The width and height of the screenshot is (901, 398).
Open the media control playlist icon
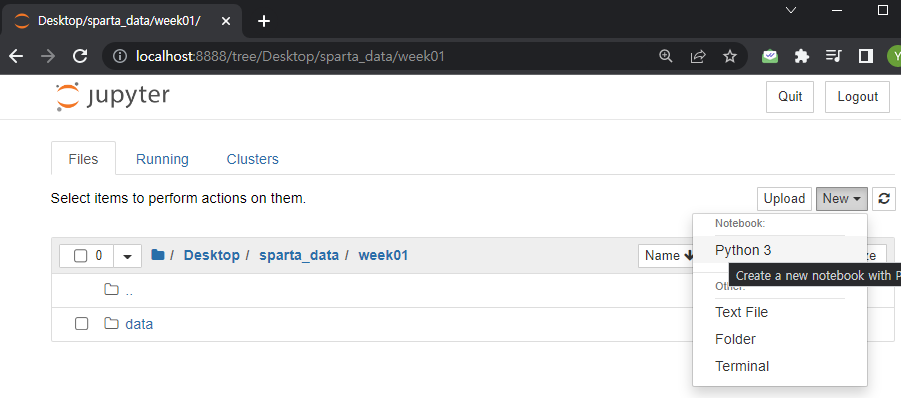[x=833, y=56]
